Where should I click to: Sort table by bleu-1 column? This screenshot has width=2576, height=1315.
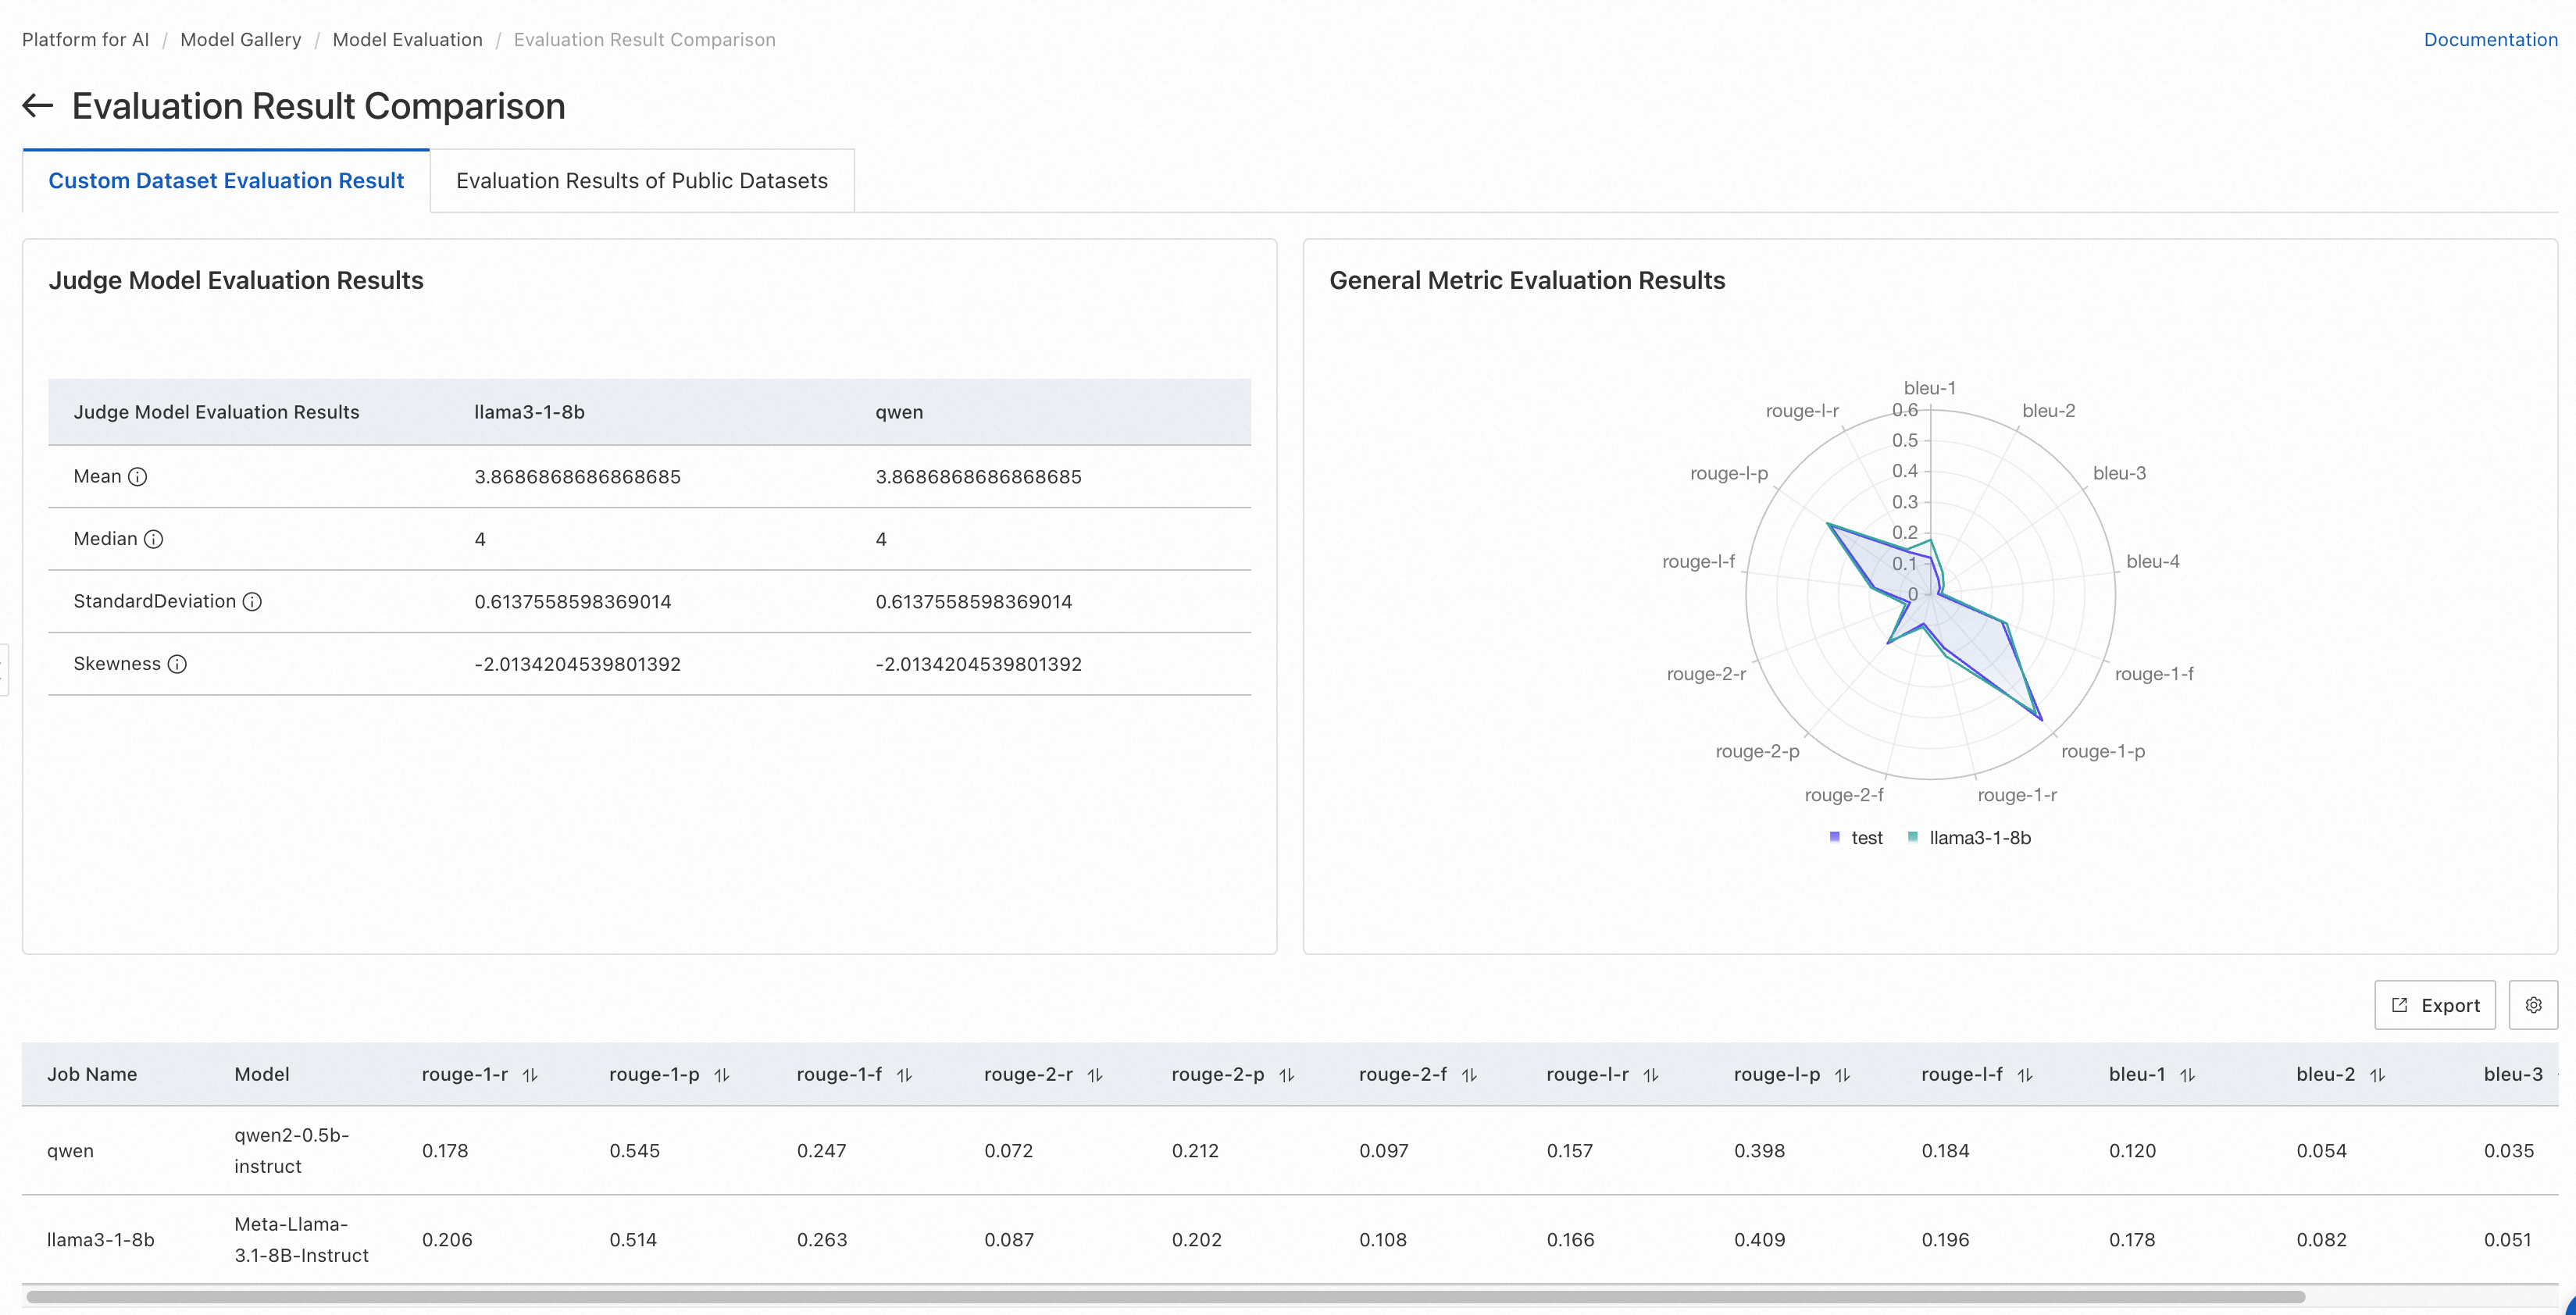click(2188, 1075)
